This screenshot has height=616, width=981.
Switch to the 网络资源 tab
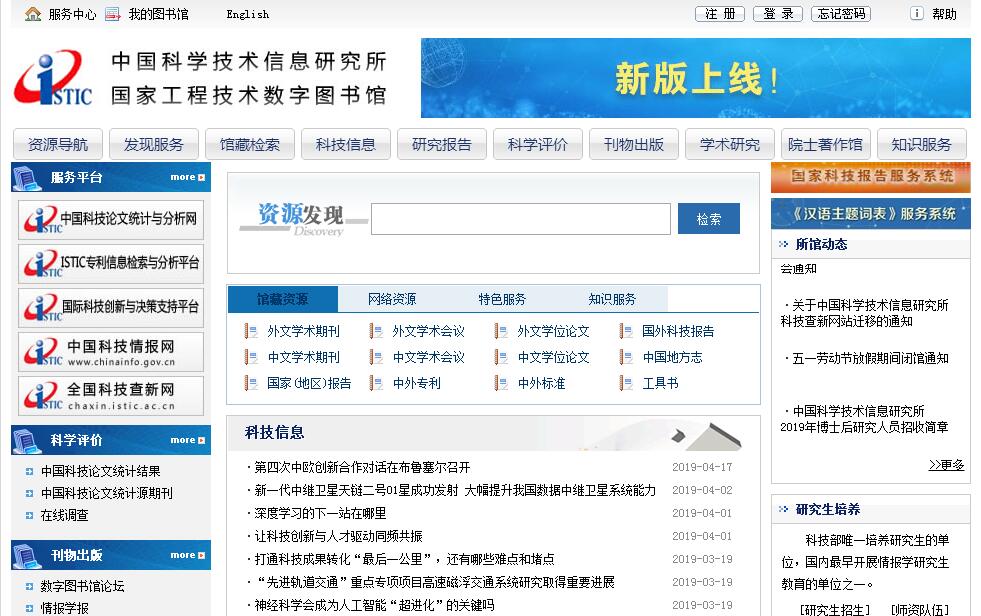pyautogui.click(x=392, y=299)
